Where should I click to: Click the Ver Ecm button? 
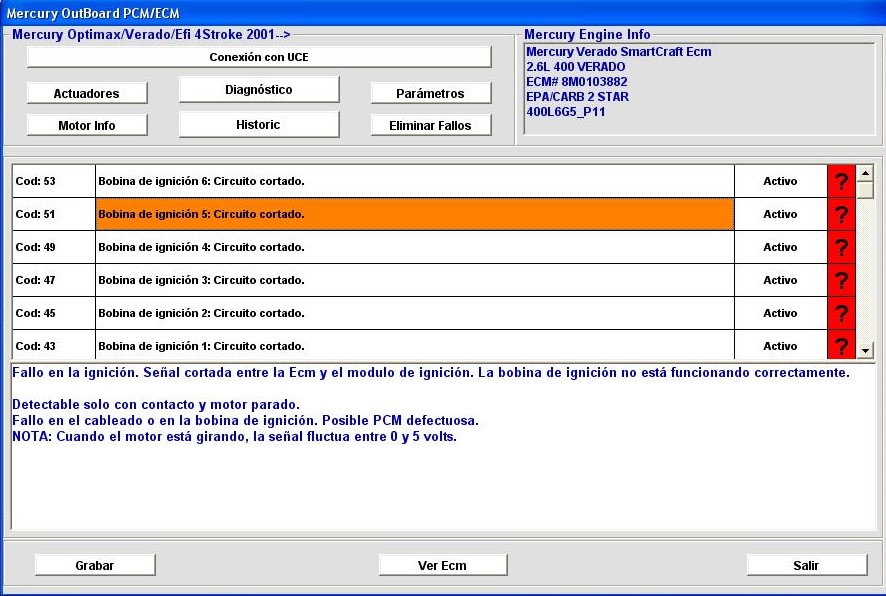(x=442, y=565)
